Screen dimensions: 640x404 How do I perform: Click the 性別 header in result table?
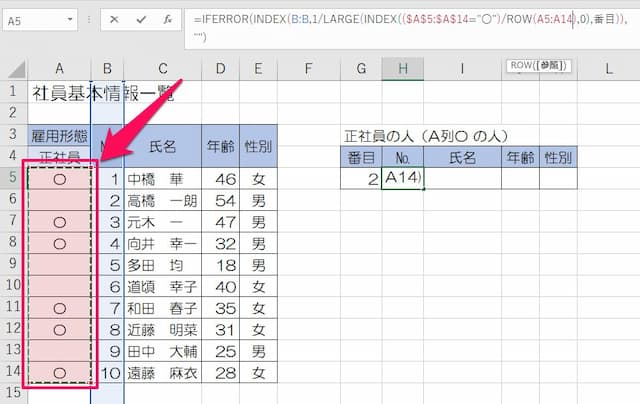[x=558, y=158]
